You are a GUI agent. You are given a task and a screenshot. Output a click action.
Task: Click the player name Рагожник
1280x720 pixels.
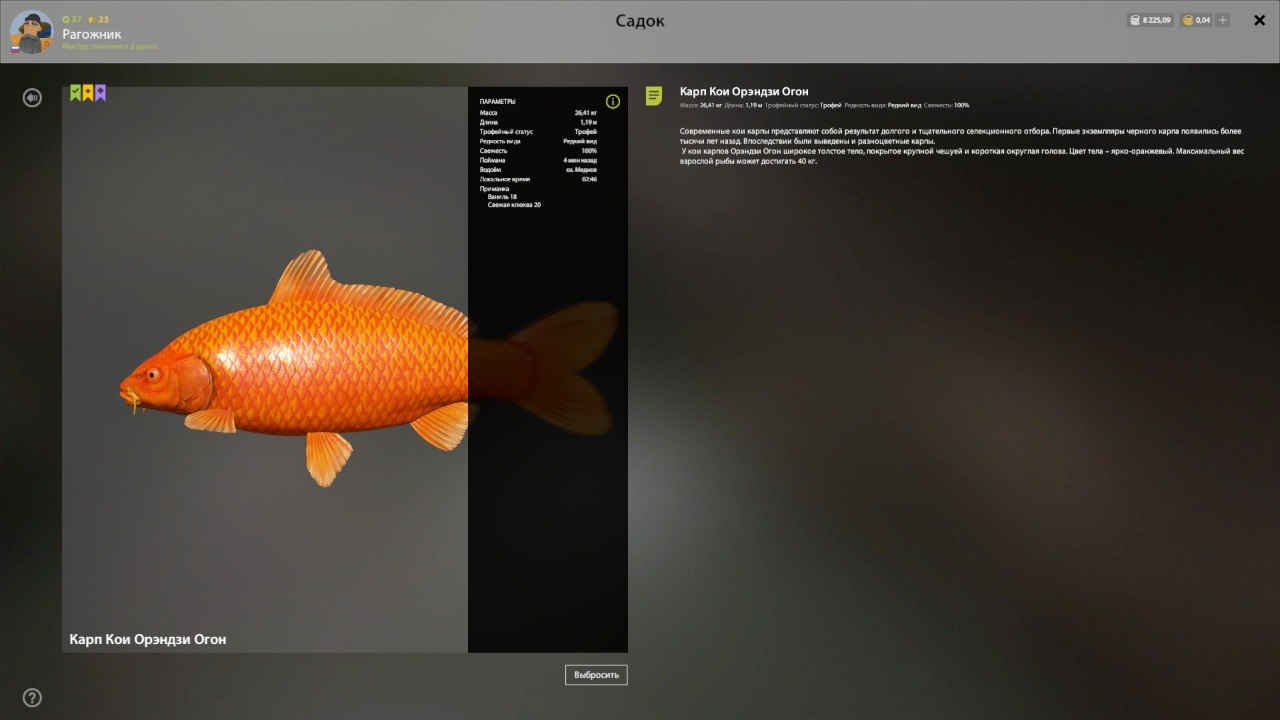point(91,34)
